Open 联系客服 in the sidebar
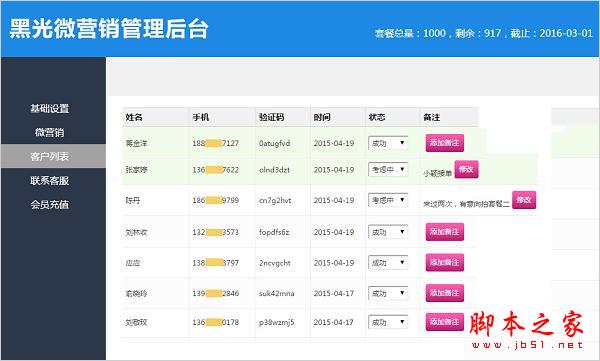This screenshot has height=361, width=600. (50, 180)
